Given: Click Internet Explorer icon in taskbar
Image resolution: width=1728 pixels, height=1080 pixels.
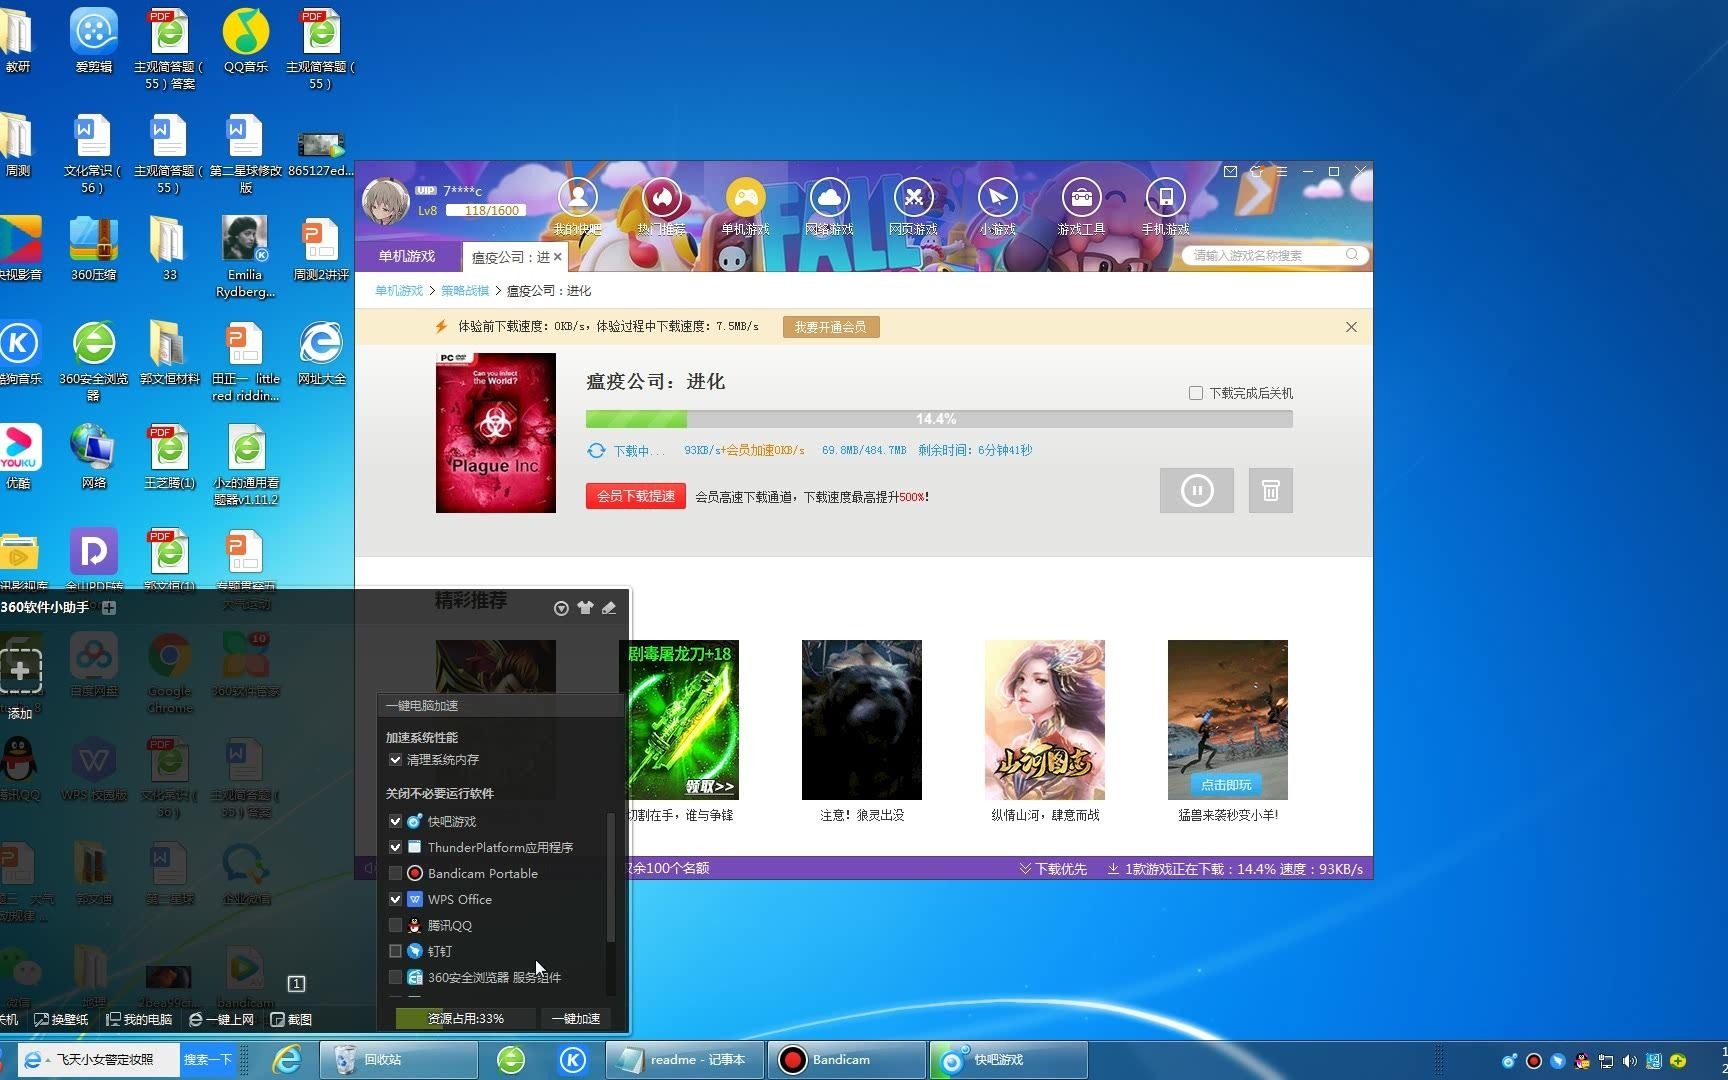Looking at the screenshot, I should (x=287, y=1059).
